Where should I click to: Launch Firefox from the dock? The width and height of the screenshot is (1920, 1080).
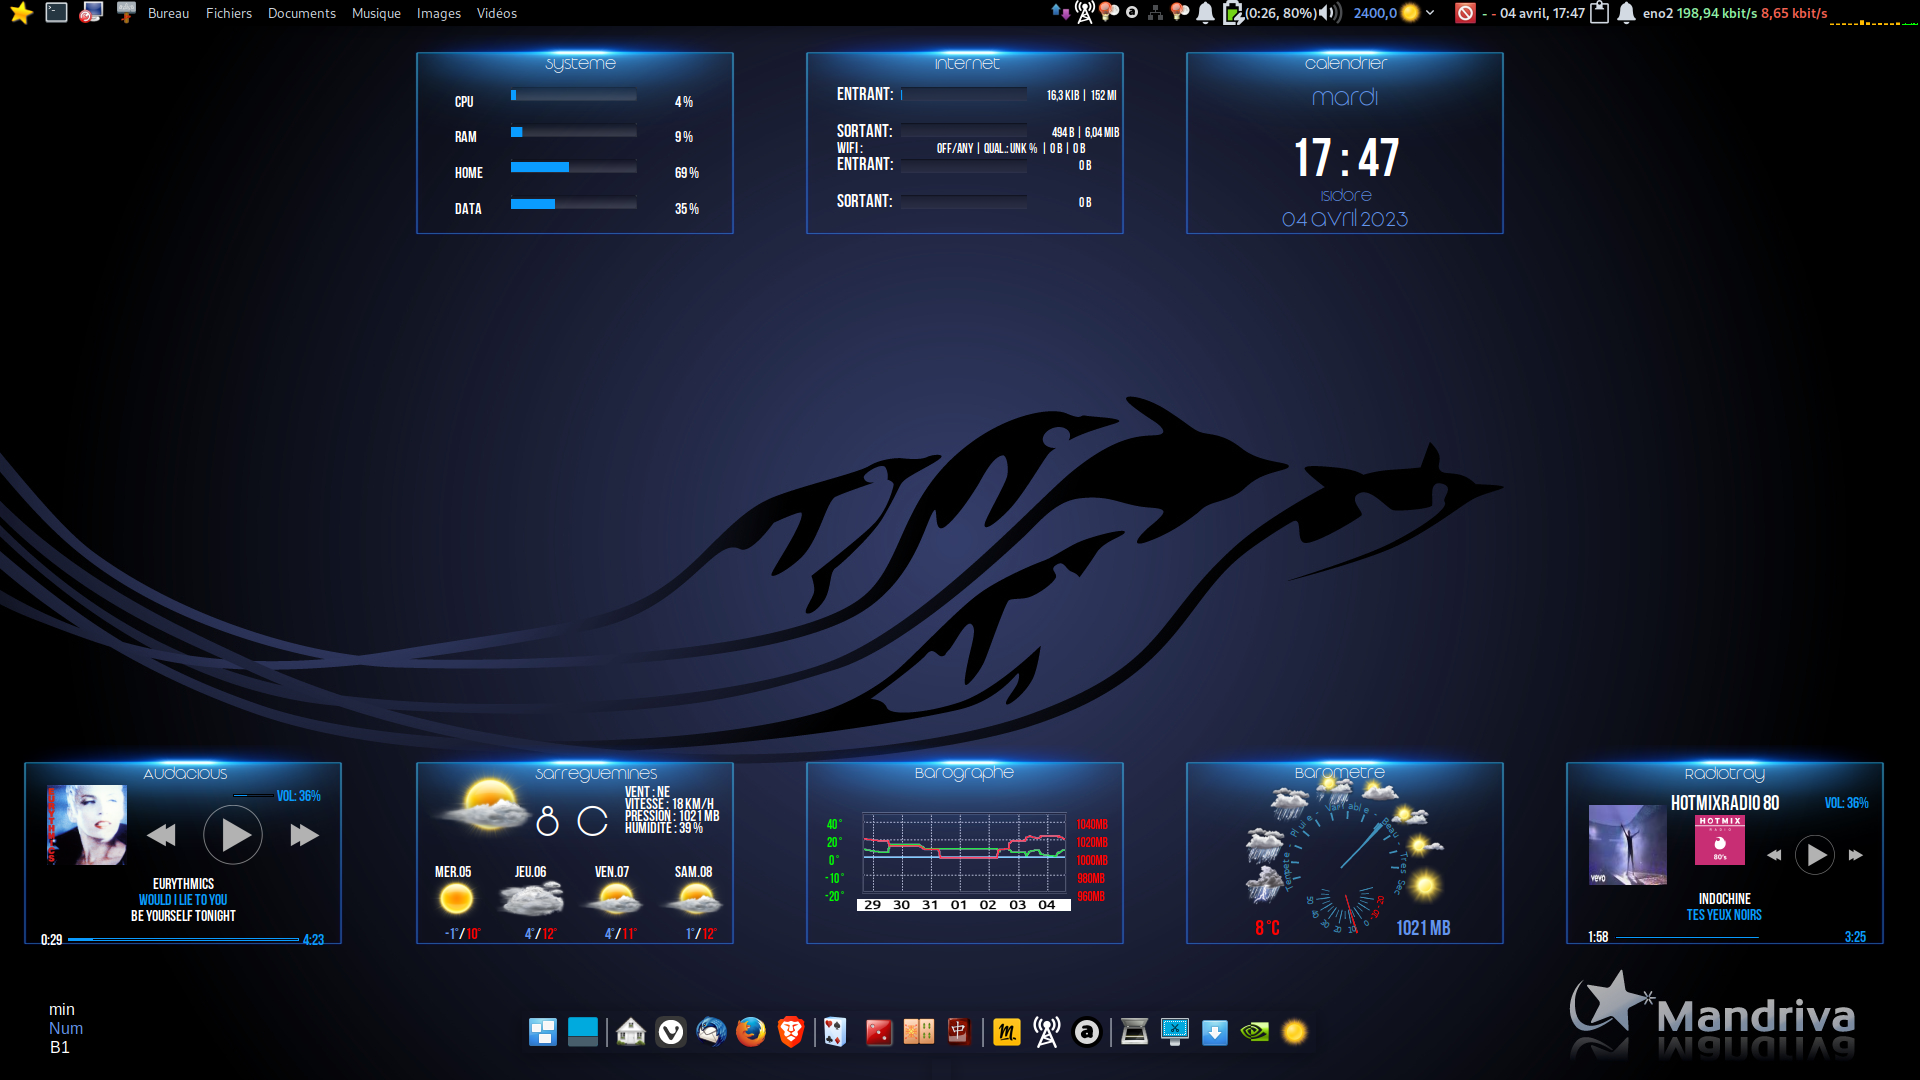tap(750, 1031)
